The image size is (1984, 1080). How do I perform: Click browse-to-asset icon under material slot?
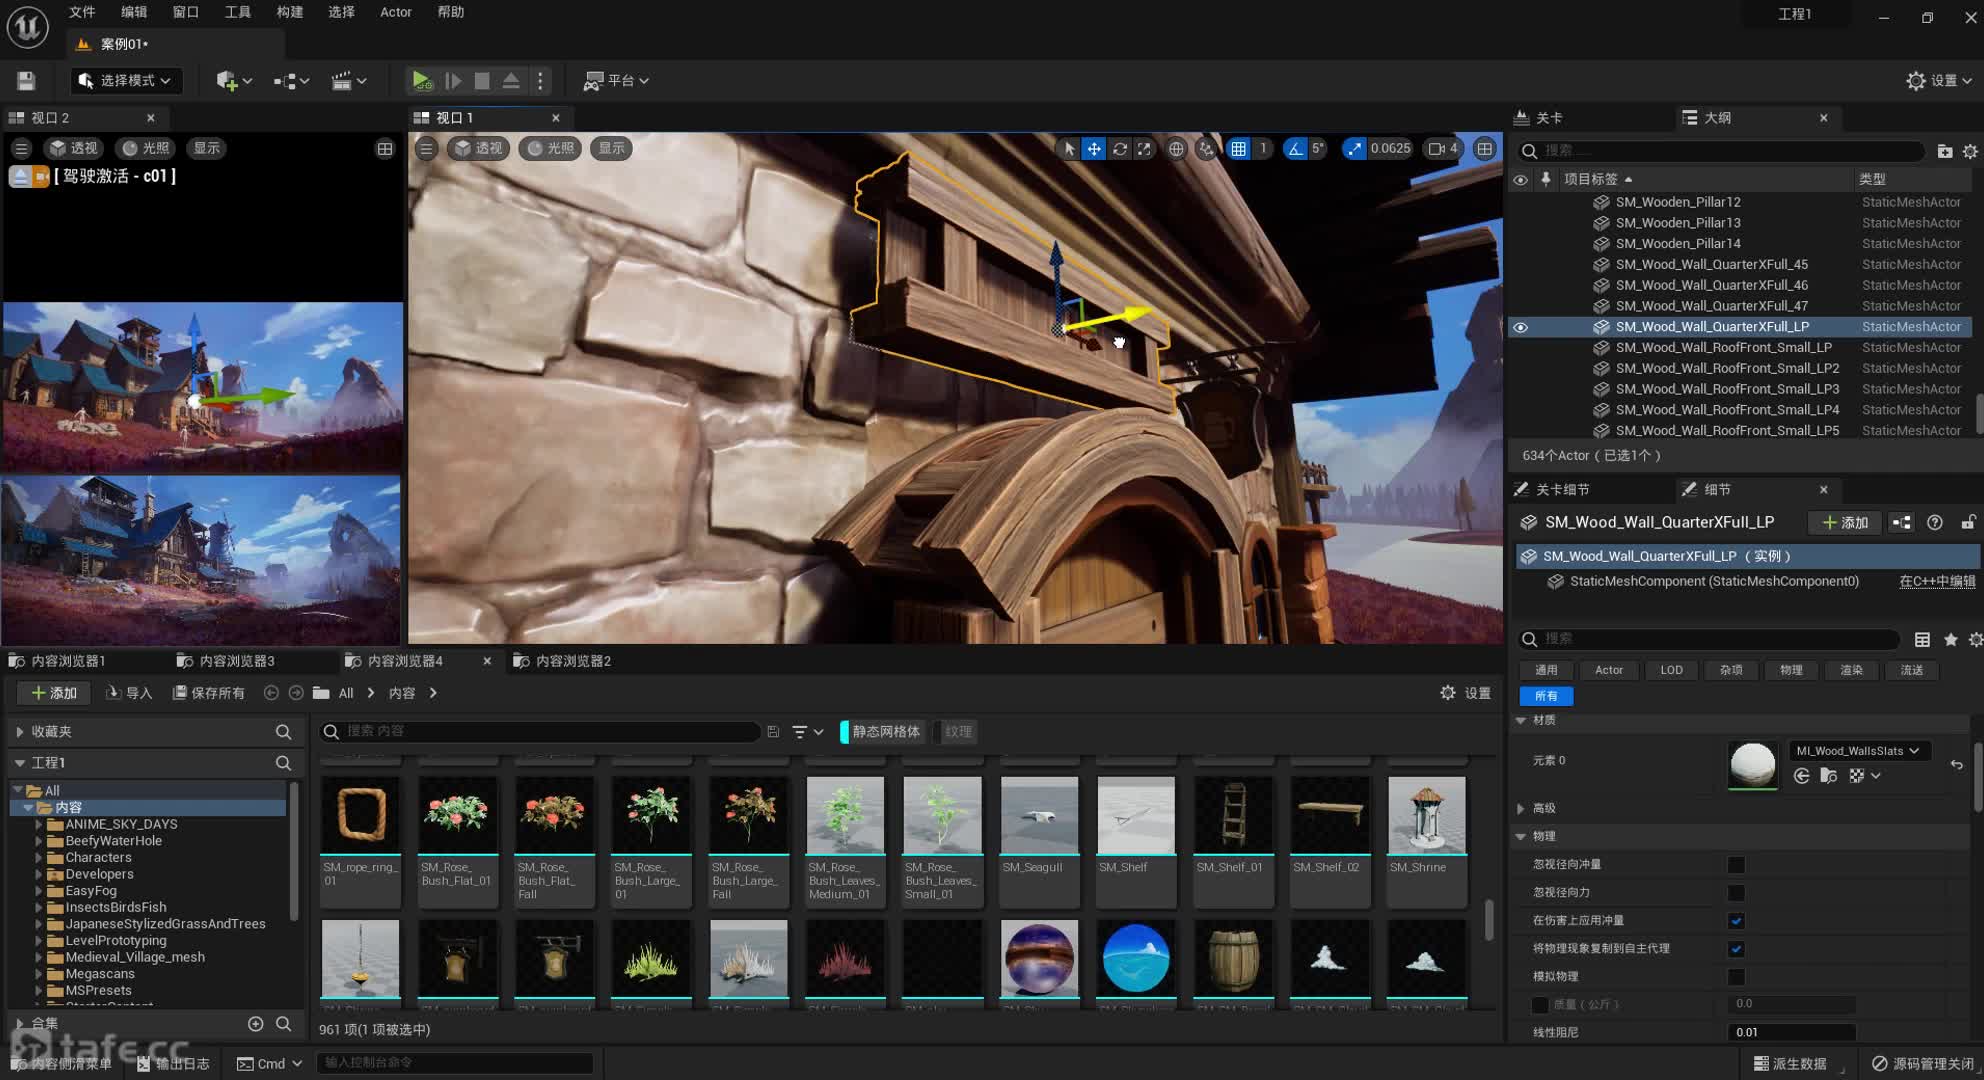[1828, 776]
